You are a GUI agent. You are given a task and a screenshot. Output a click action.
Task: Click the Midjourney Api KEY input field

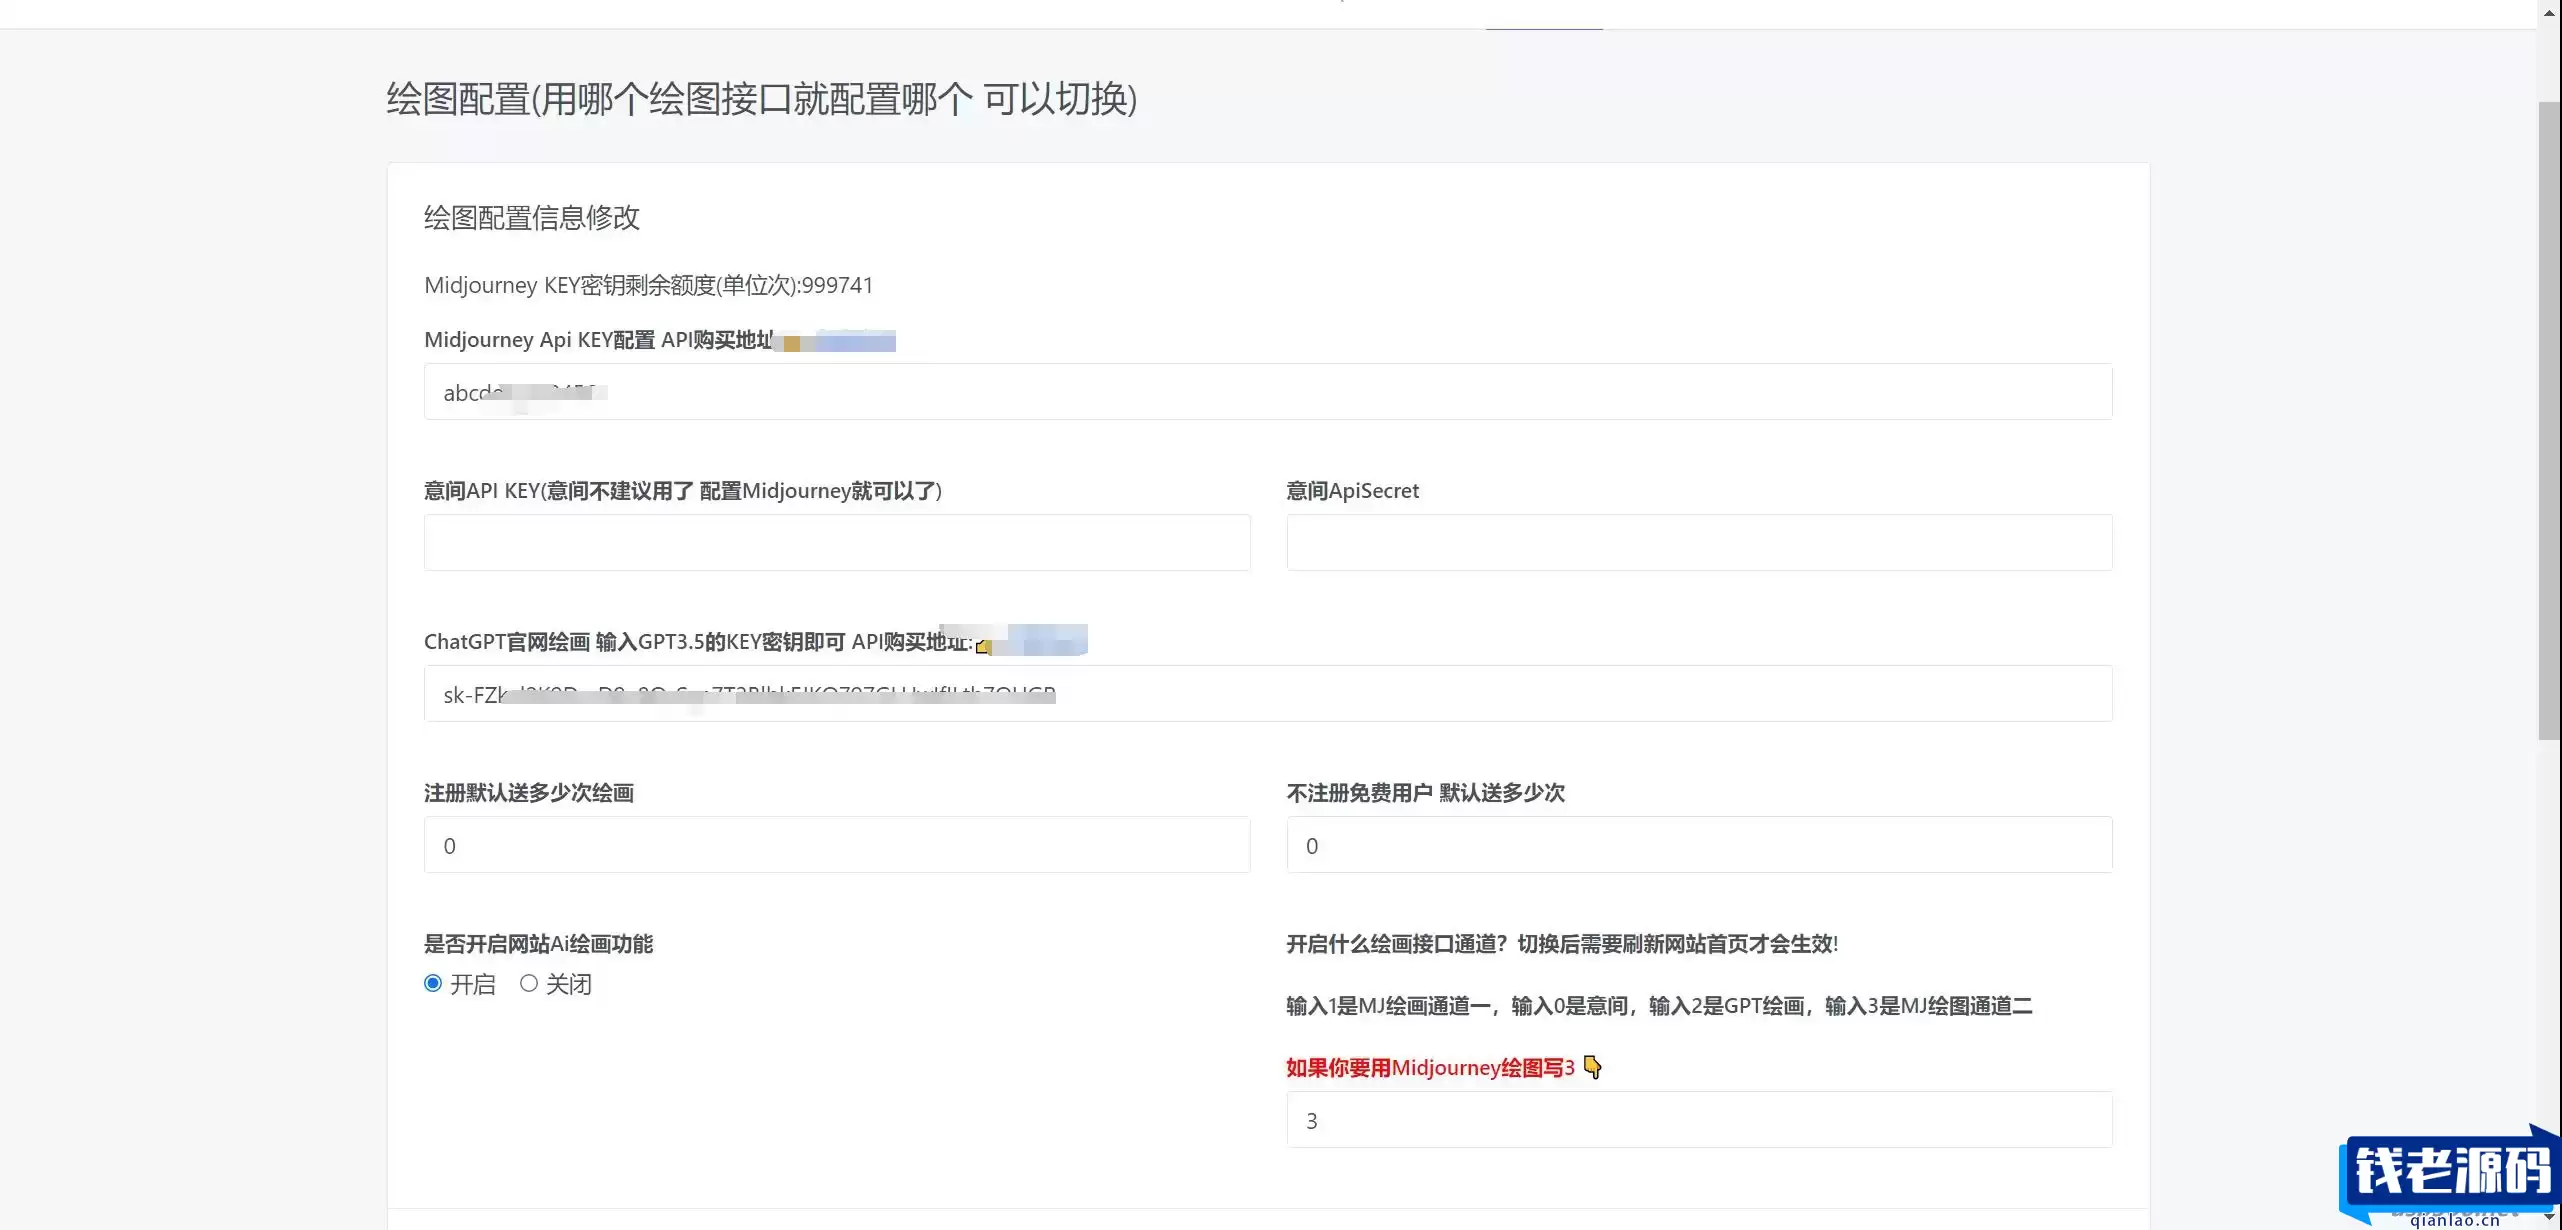1268,392
